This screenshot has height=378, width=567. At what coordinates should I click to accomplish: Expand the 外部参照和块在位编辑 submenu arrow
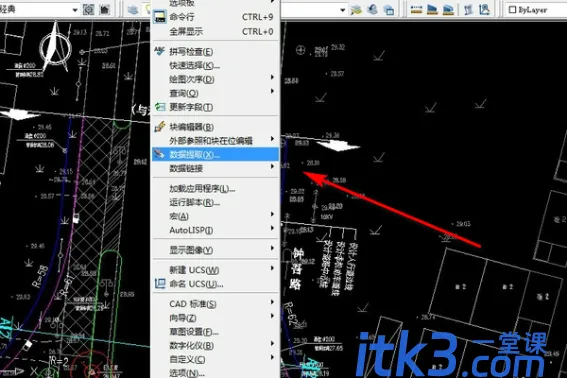pyautogui.click(x=272, y=139)
